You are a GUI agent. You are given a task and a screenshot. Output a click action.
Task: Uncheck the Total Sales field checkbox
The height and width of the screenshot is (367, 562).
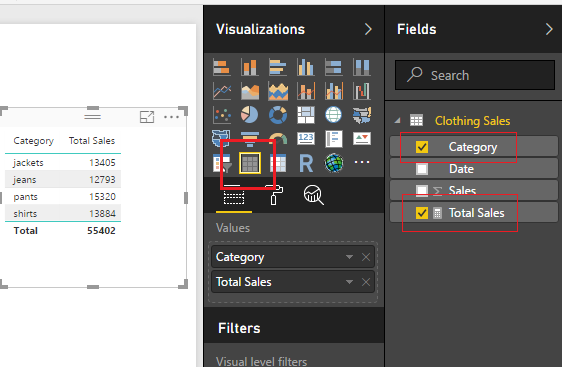[422, 213]
